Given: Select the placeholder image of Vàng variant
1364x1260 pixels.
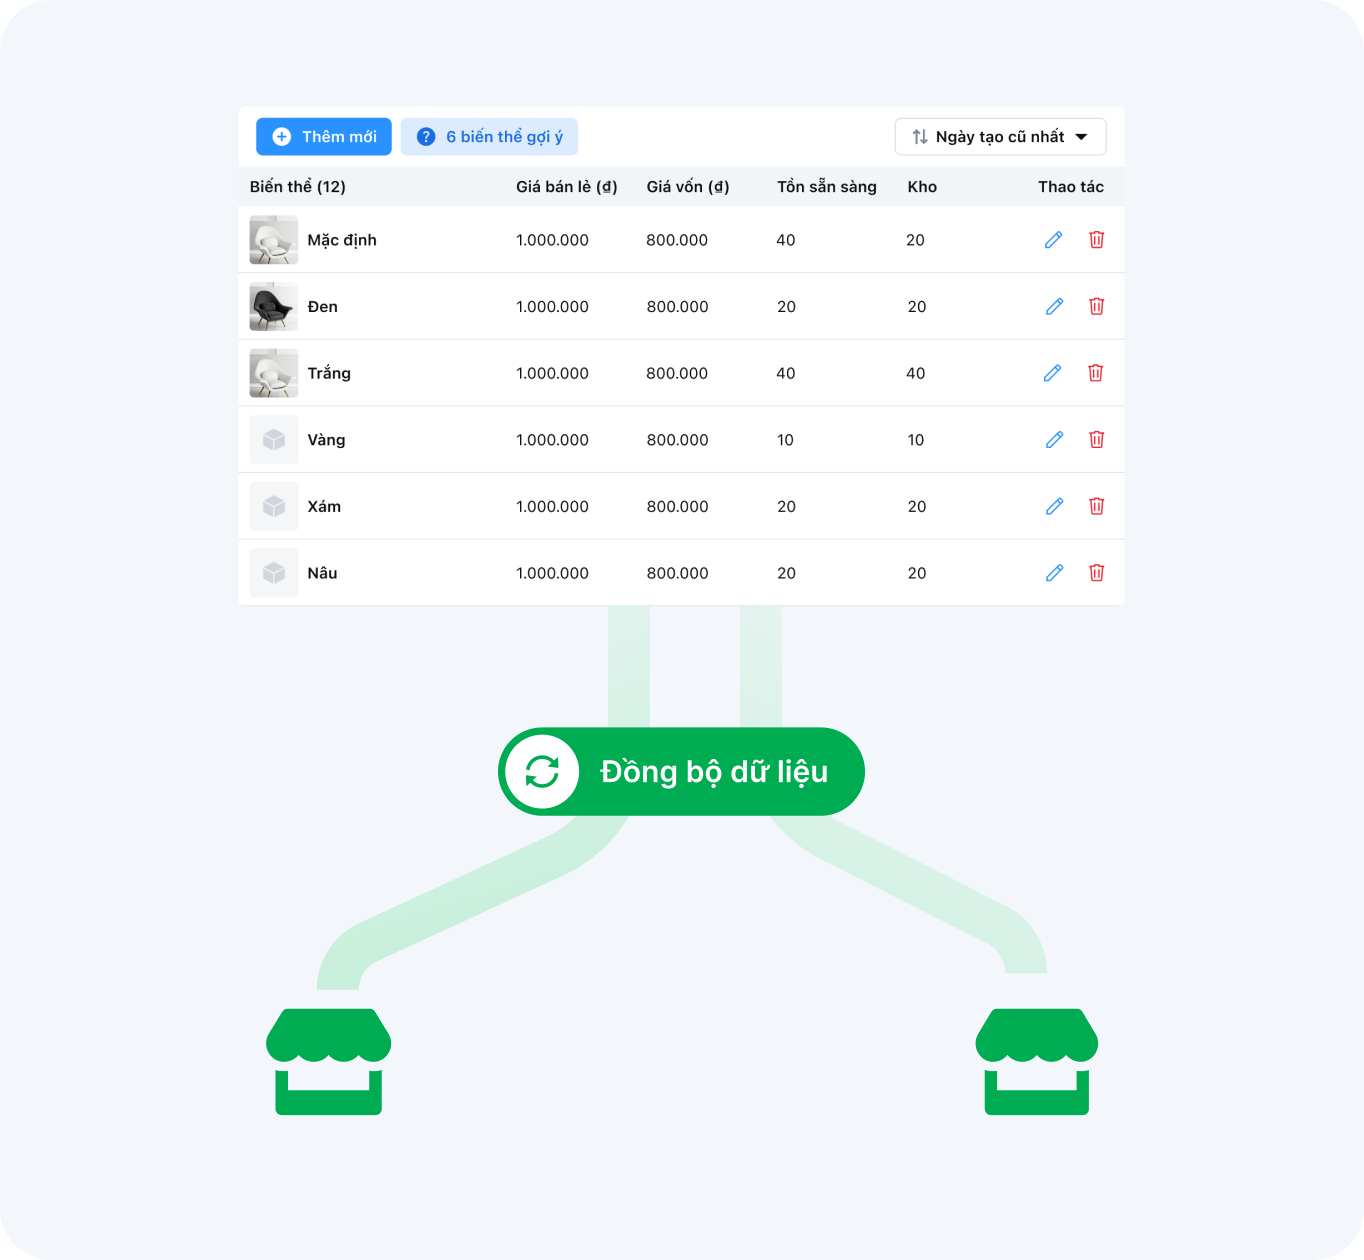Looking at the screenshot, I should tap(274, 439).
